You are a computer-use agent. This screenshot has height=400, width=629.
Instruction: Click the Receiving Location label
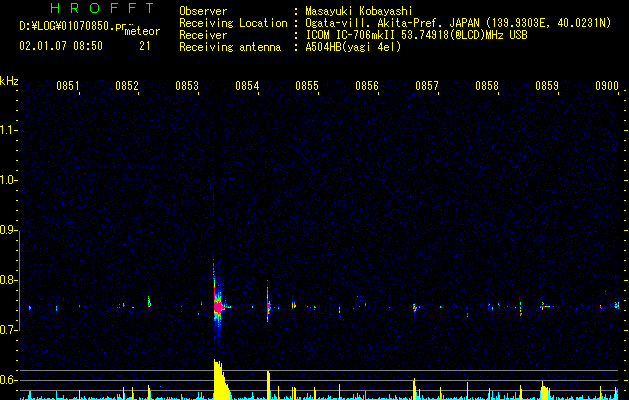[233, 23]
